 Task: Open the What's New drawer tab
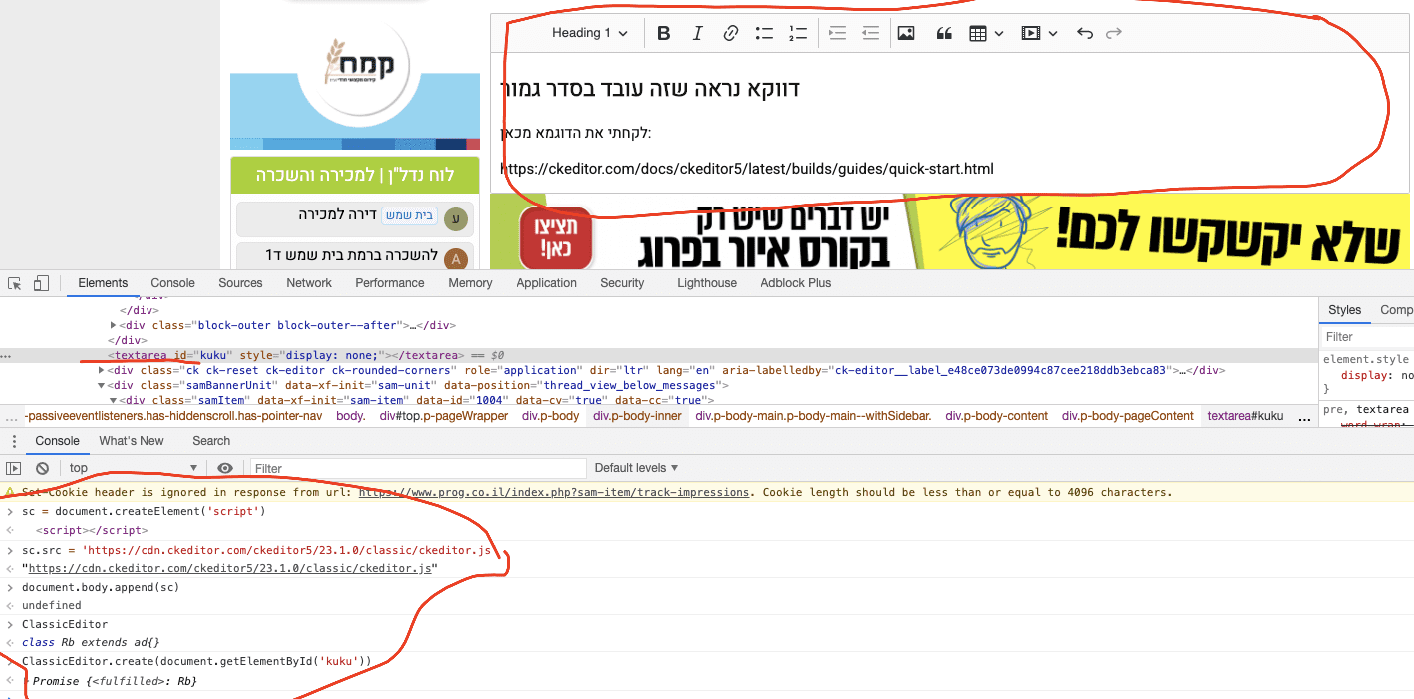pos(131,441)
